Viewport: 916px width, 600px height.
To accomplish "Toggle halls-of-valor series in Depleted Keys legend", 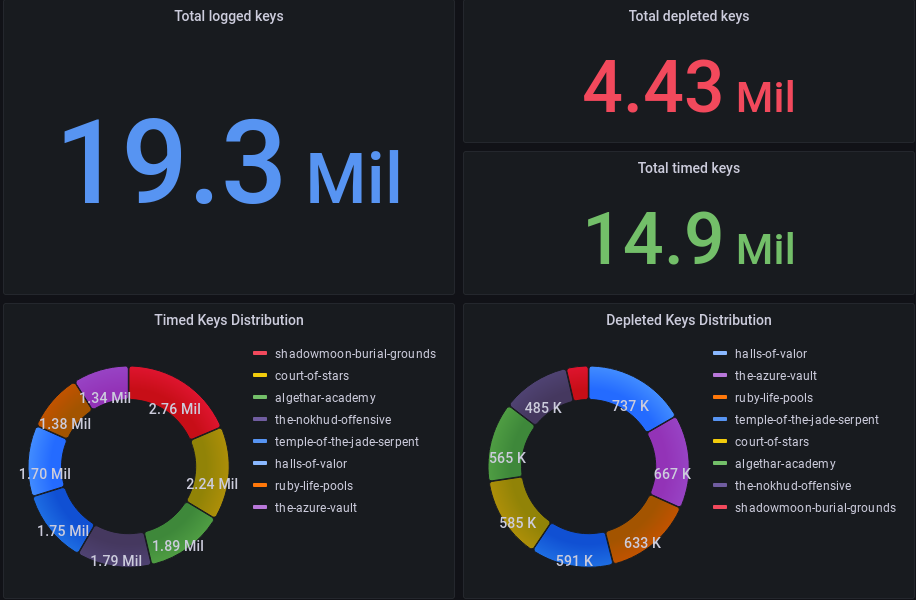I will 770,354.
